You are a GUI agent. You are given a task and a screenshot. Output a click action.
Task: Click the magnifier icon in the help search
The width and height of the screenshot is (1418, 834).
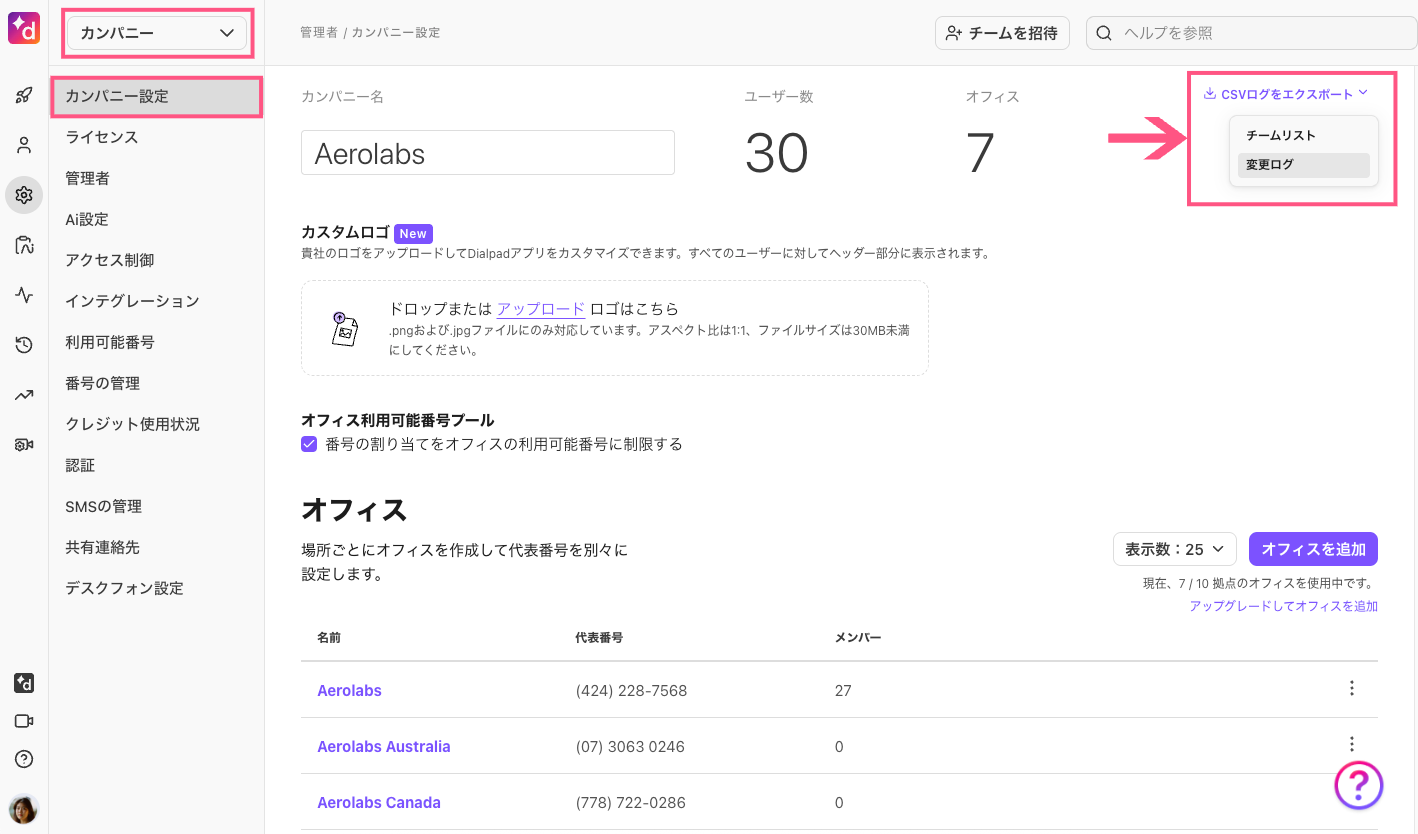click(1104, 33)
